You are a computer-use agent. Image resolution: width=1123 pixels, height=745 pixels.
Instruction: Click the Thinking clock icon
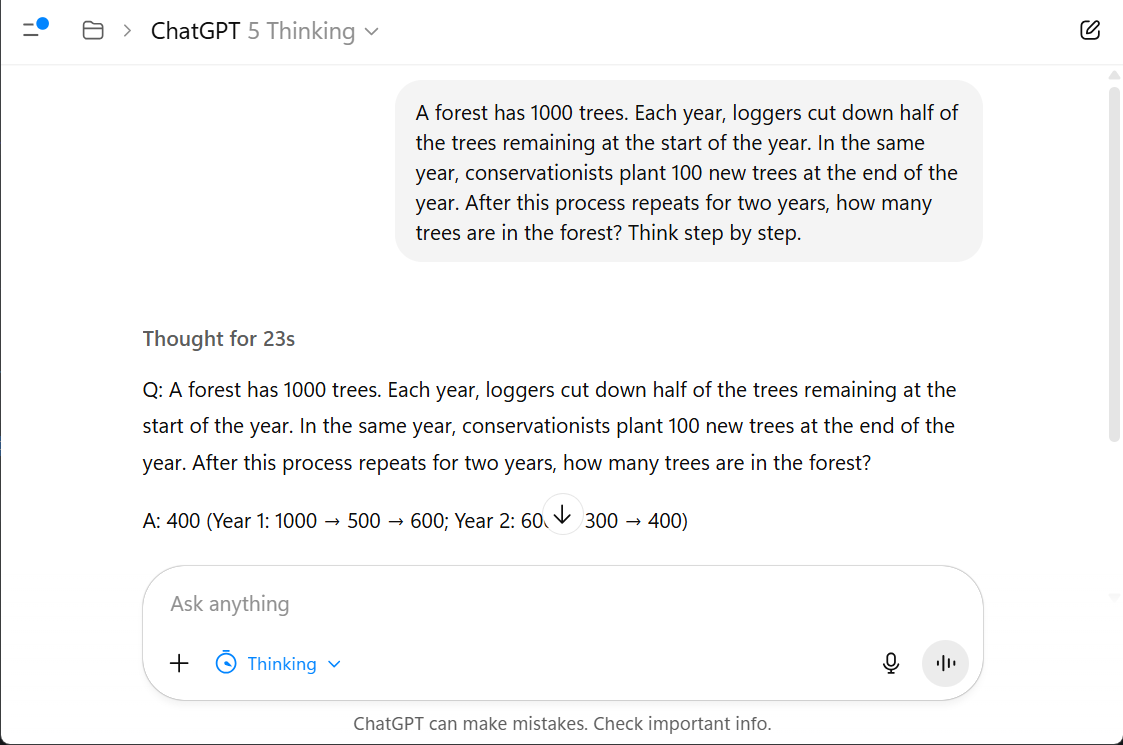tap(226, 662)
